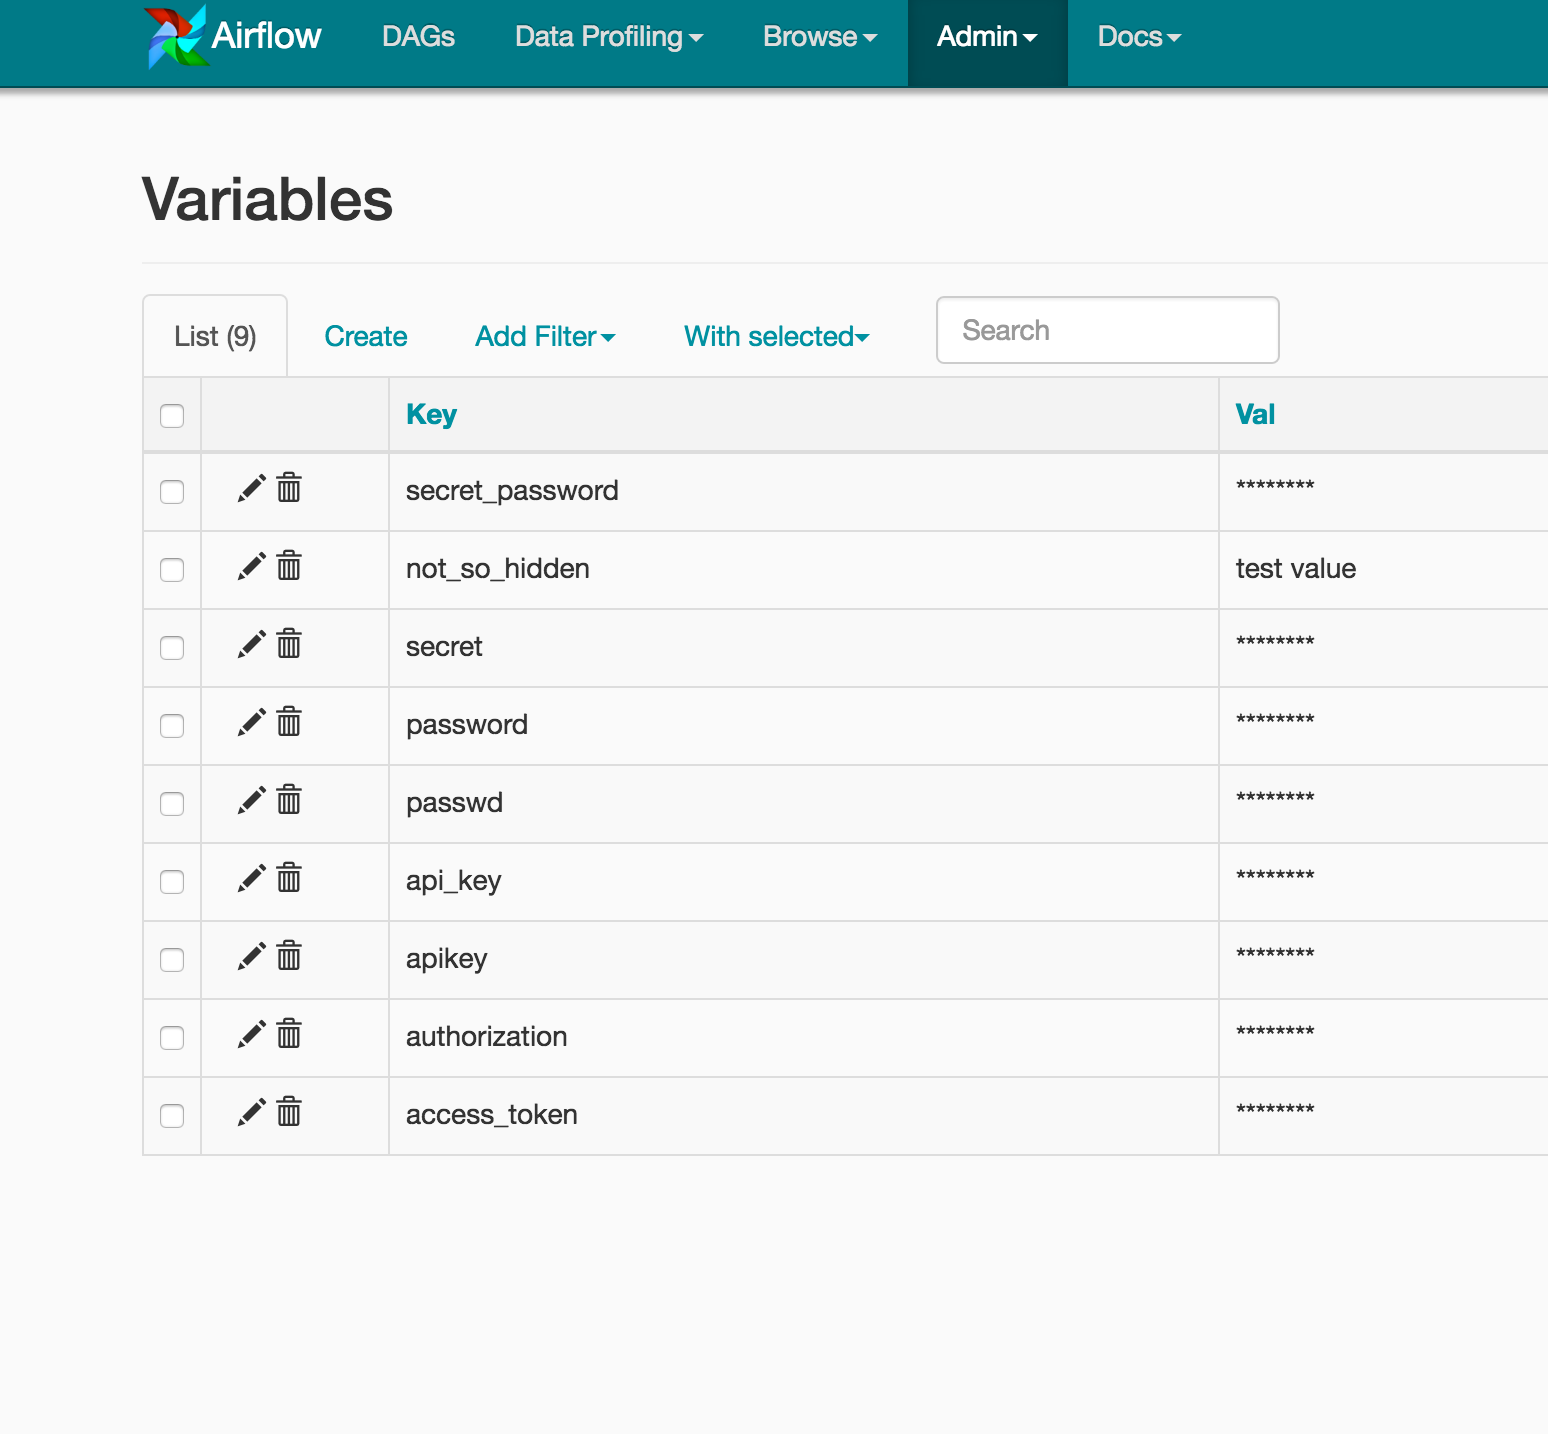Click Create to add a variable

pyautogui.click(x=364, y=336)
